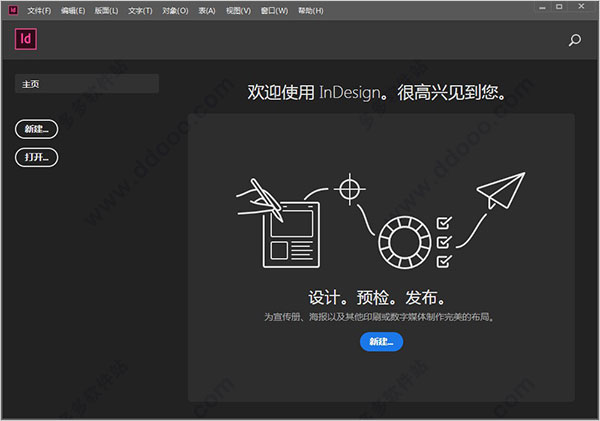Open the 文字(T) menu
Screen dimensions: 600x421
click(x=140, y=11)
